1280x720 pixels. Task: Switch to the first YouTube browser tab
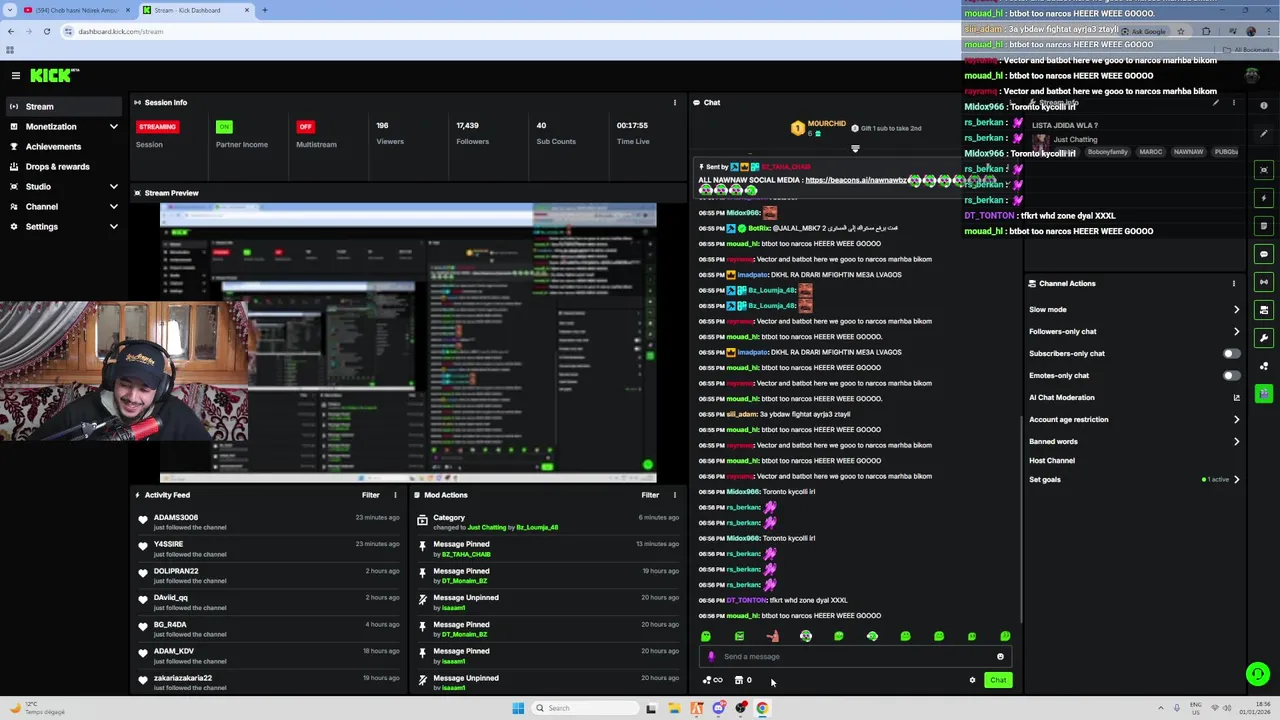[x=76, y=10]
